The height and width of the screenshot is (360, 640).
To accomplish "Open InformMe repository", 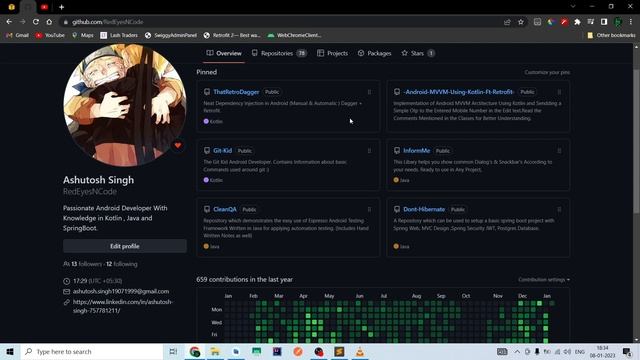I will [x=416, y=151].
